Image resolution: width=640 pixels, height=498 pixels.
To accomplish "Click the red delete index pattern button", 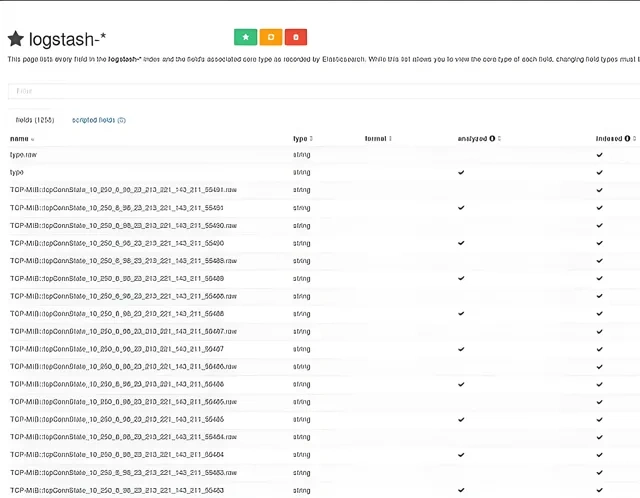I will 296,37.
